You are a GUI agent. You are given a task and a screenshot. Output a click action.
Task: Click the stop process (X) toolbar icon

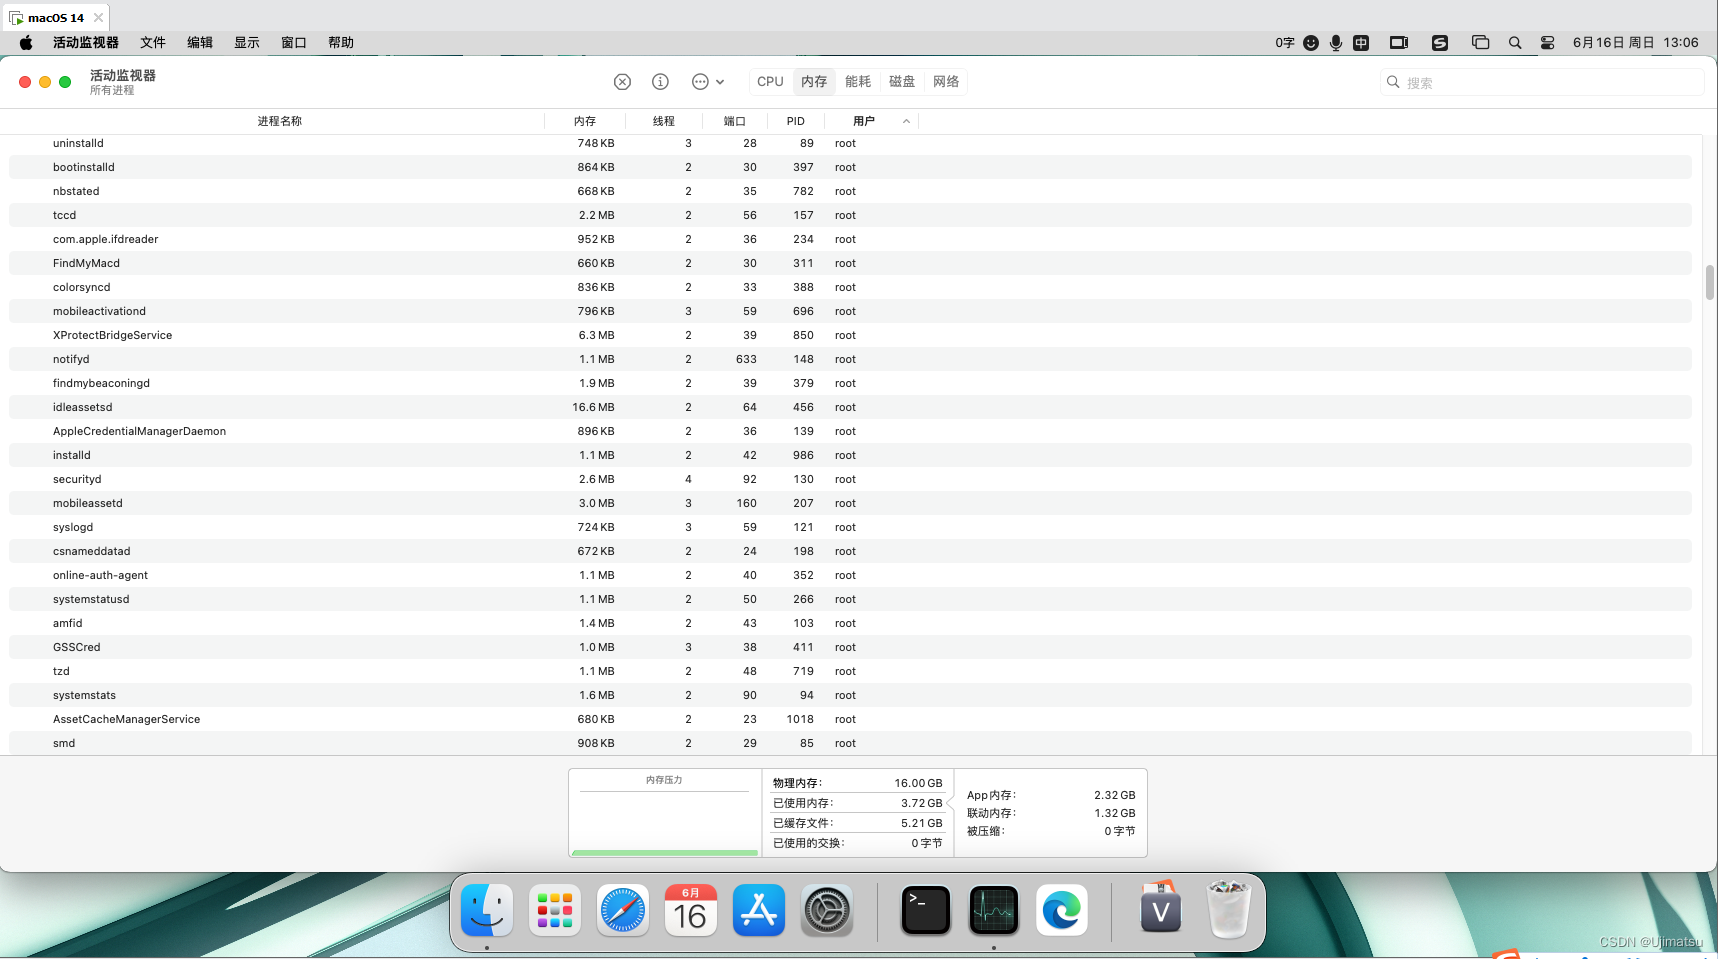(622, 82)
